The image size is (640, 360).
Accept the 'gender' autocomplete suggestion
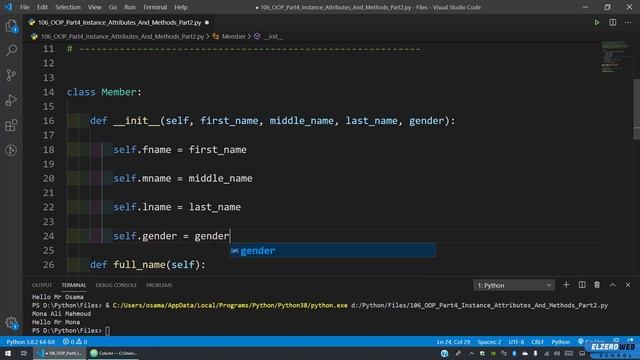[x=332, y=250]
